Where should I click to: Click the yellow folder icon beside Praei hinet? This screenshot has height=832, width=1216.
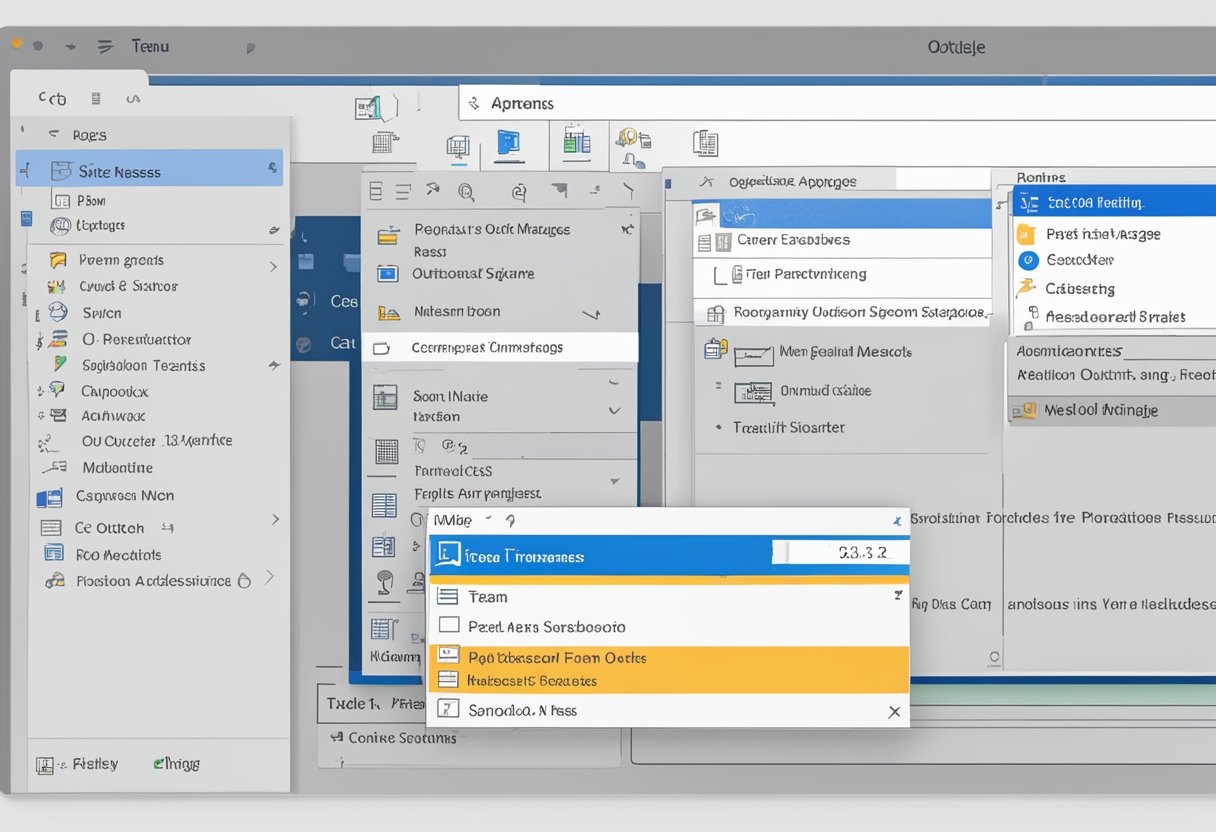pyautogui.click(x=1026, y=234)
